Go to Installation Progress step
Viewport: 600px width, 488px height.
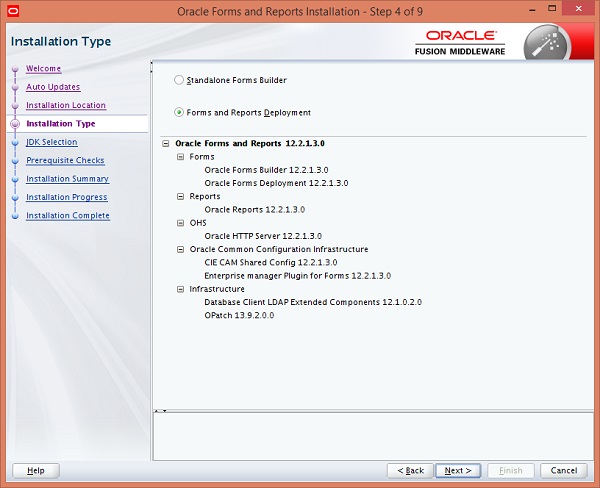[x=67, y=197]
